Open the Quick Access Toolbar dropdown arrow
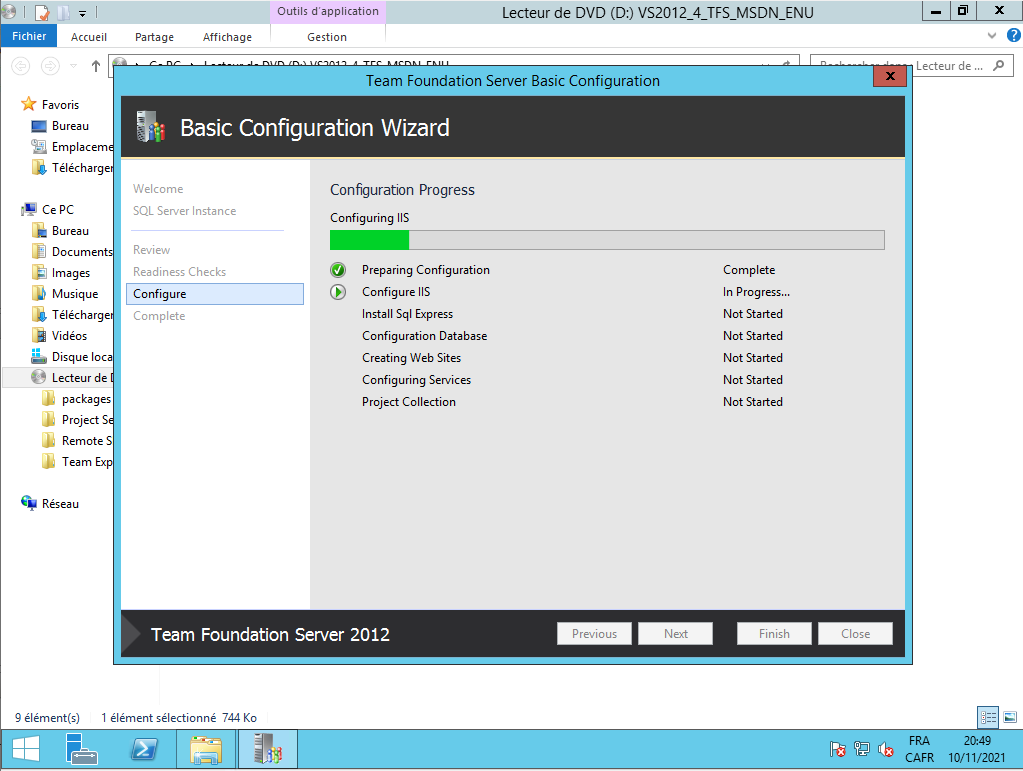The height and width of the screenshot is (771, 1023). pos(82,13)
